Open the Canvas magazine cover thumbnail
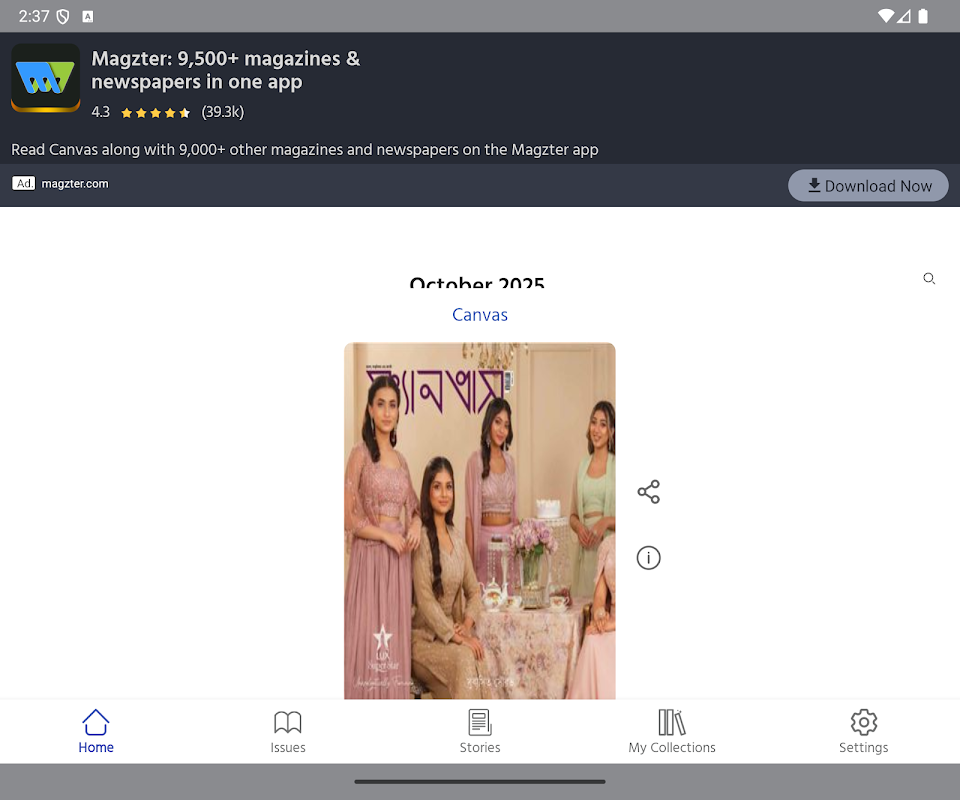This screenshot has width=960, height=800. tap(480, 520)
